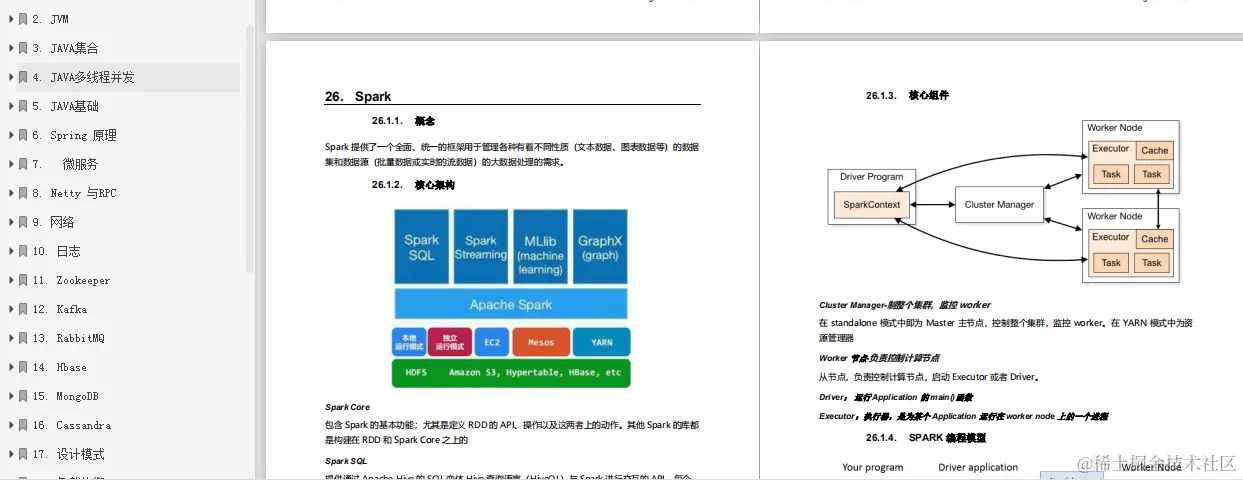The width and height of the screenshot is (1243, 480).
Task: Go to the "5. JAVA基础" bookmark
Action: (65, 106)
